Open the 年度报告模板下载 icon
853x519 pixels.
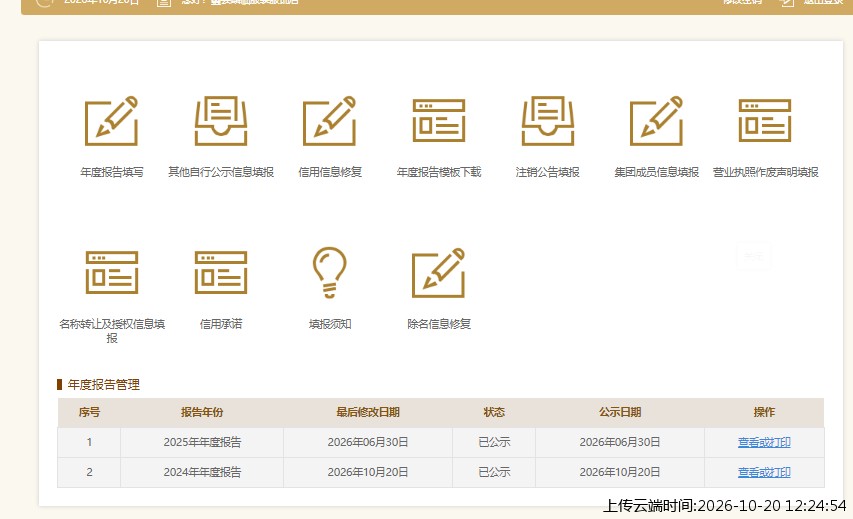(x=438, y=121)
